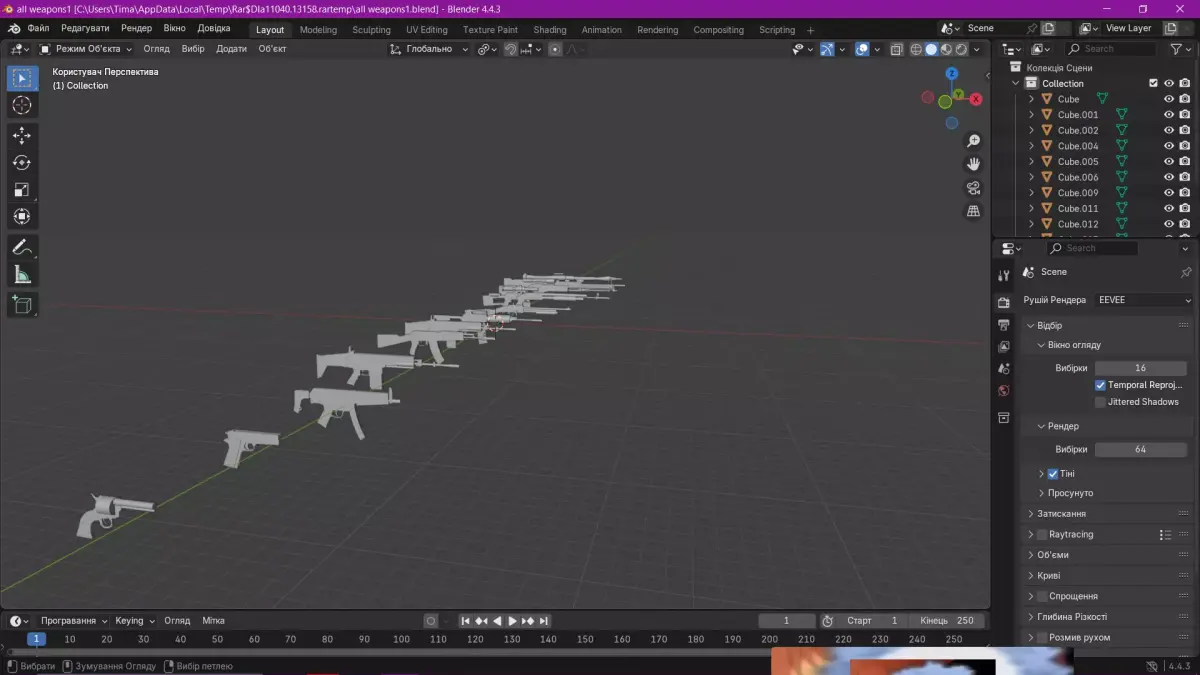Screen dimensions: 1200x675
Task: Toggle eye icon for Cube.009
Action: tap(1168, 193)
